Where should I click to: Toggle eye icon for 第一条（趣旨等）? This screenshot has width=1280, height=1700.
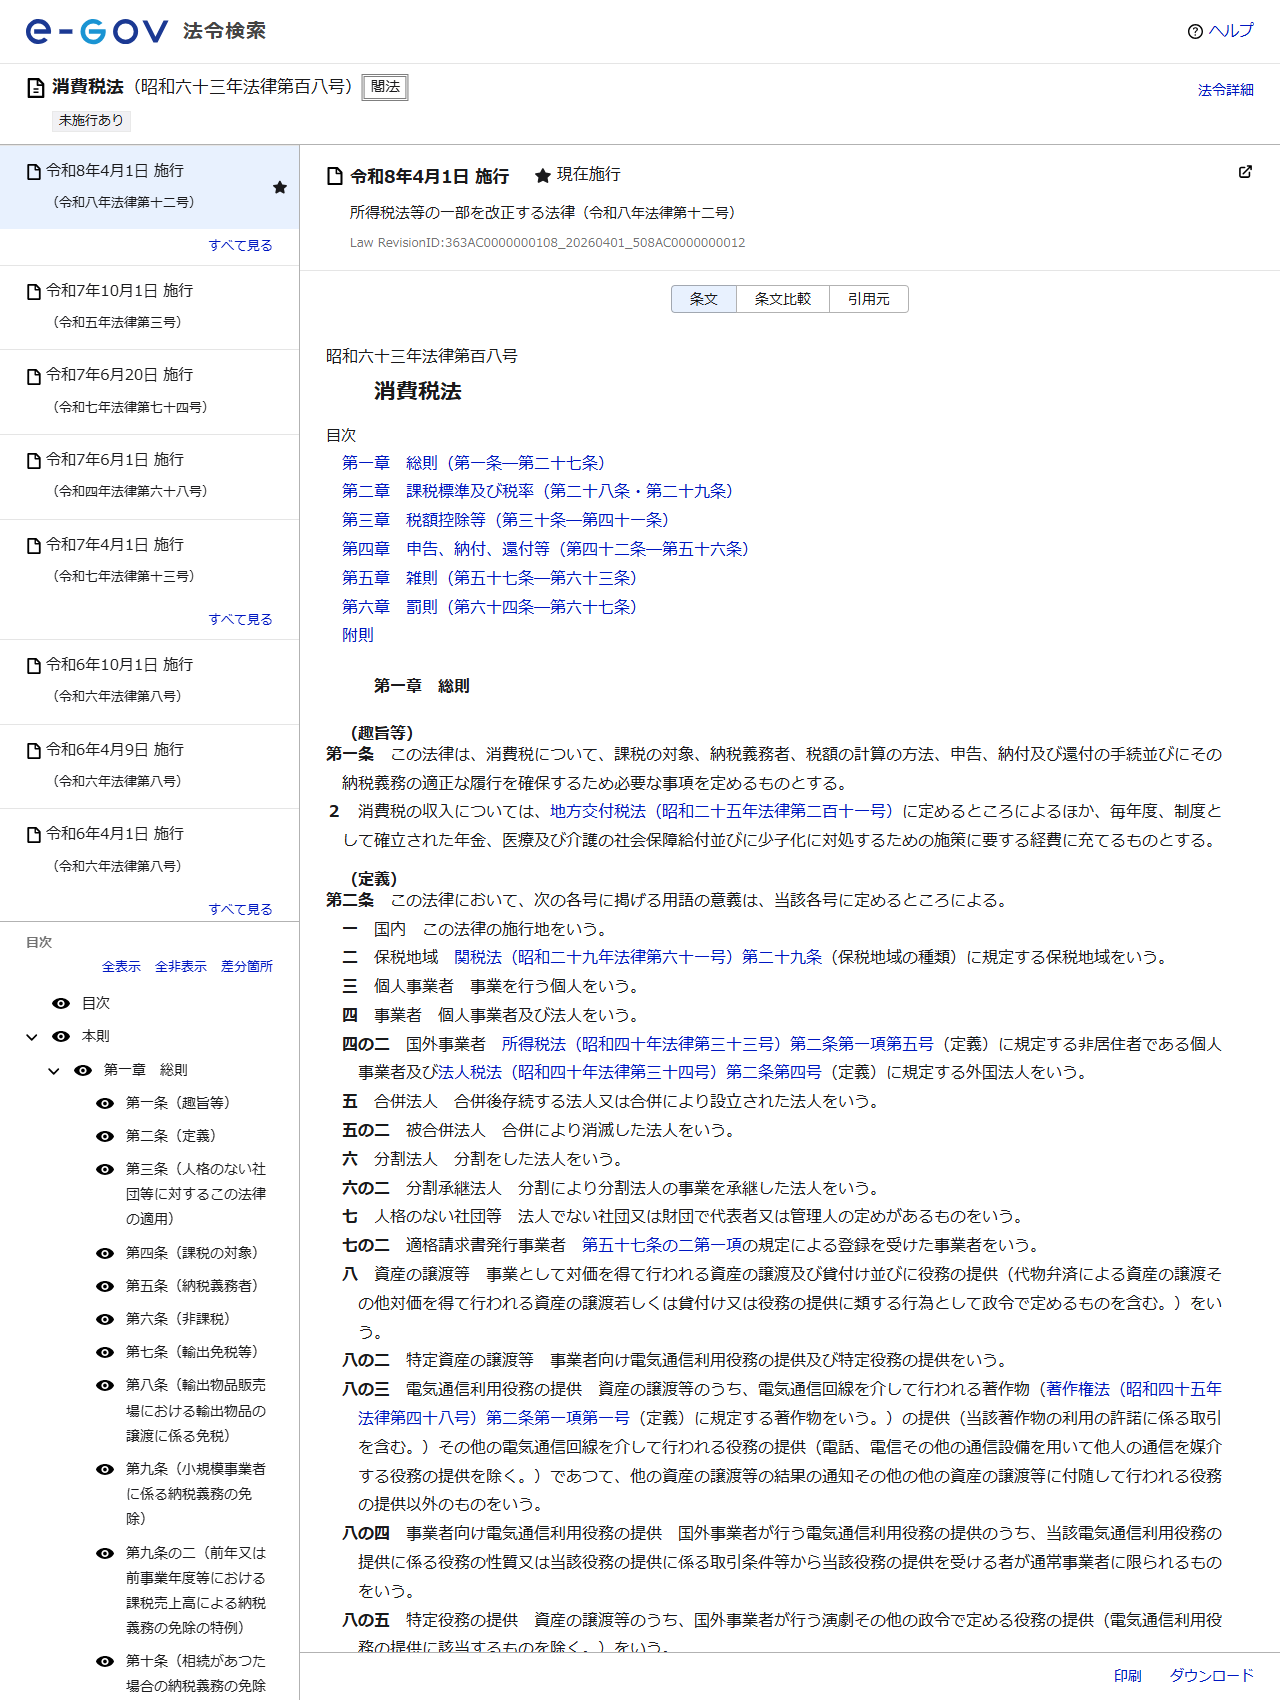click(x=105, y=1103)
